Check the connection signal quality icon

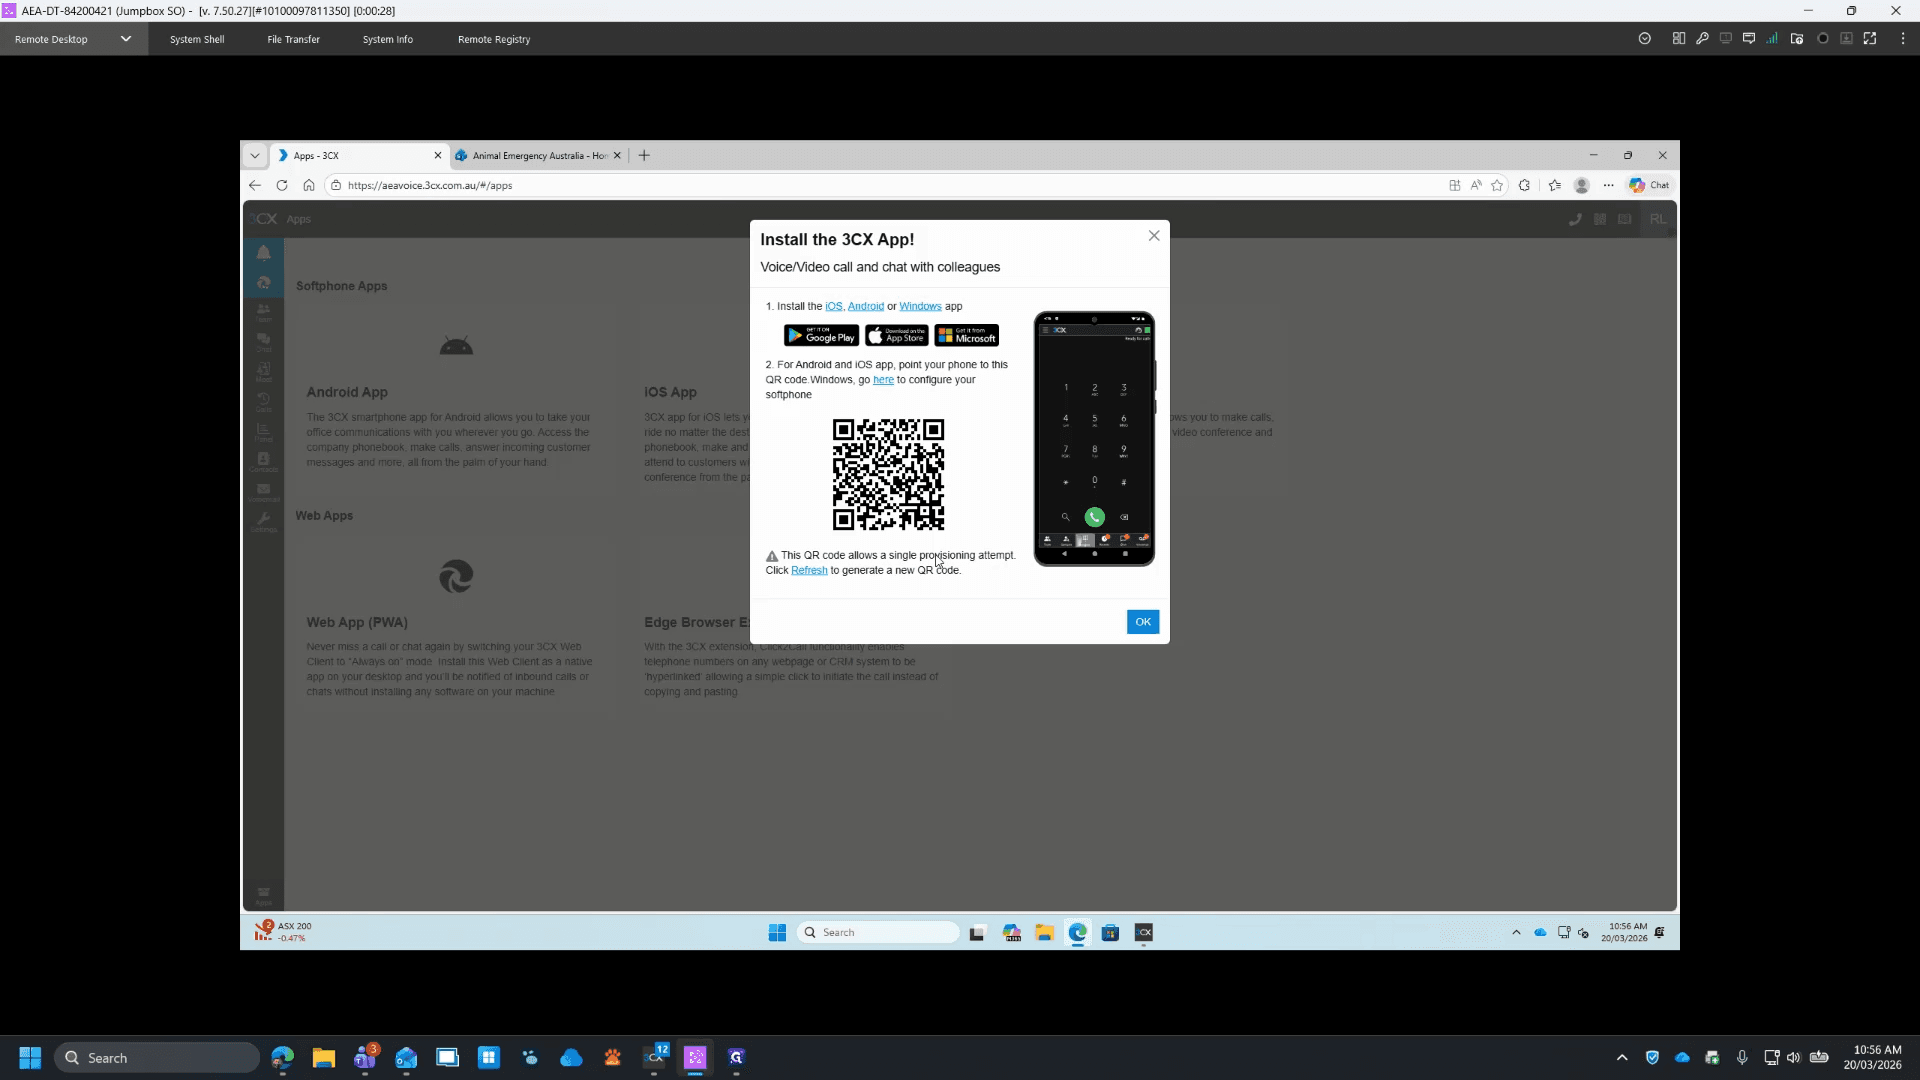point(1772,39)
